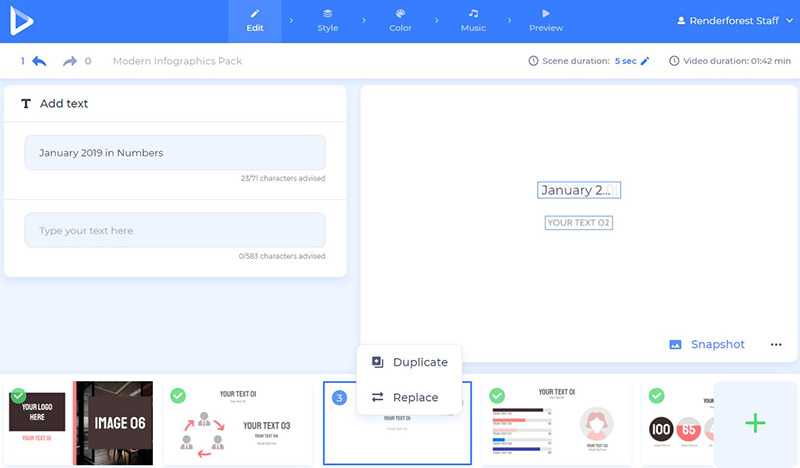Screen dimensions: 800x468
Task: Click the video duration clock icon
Action: click(x=674, y=61)
